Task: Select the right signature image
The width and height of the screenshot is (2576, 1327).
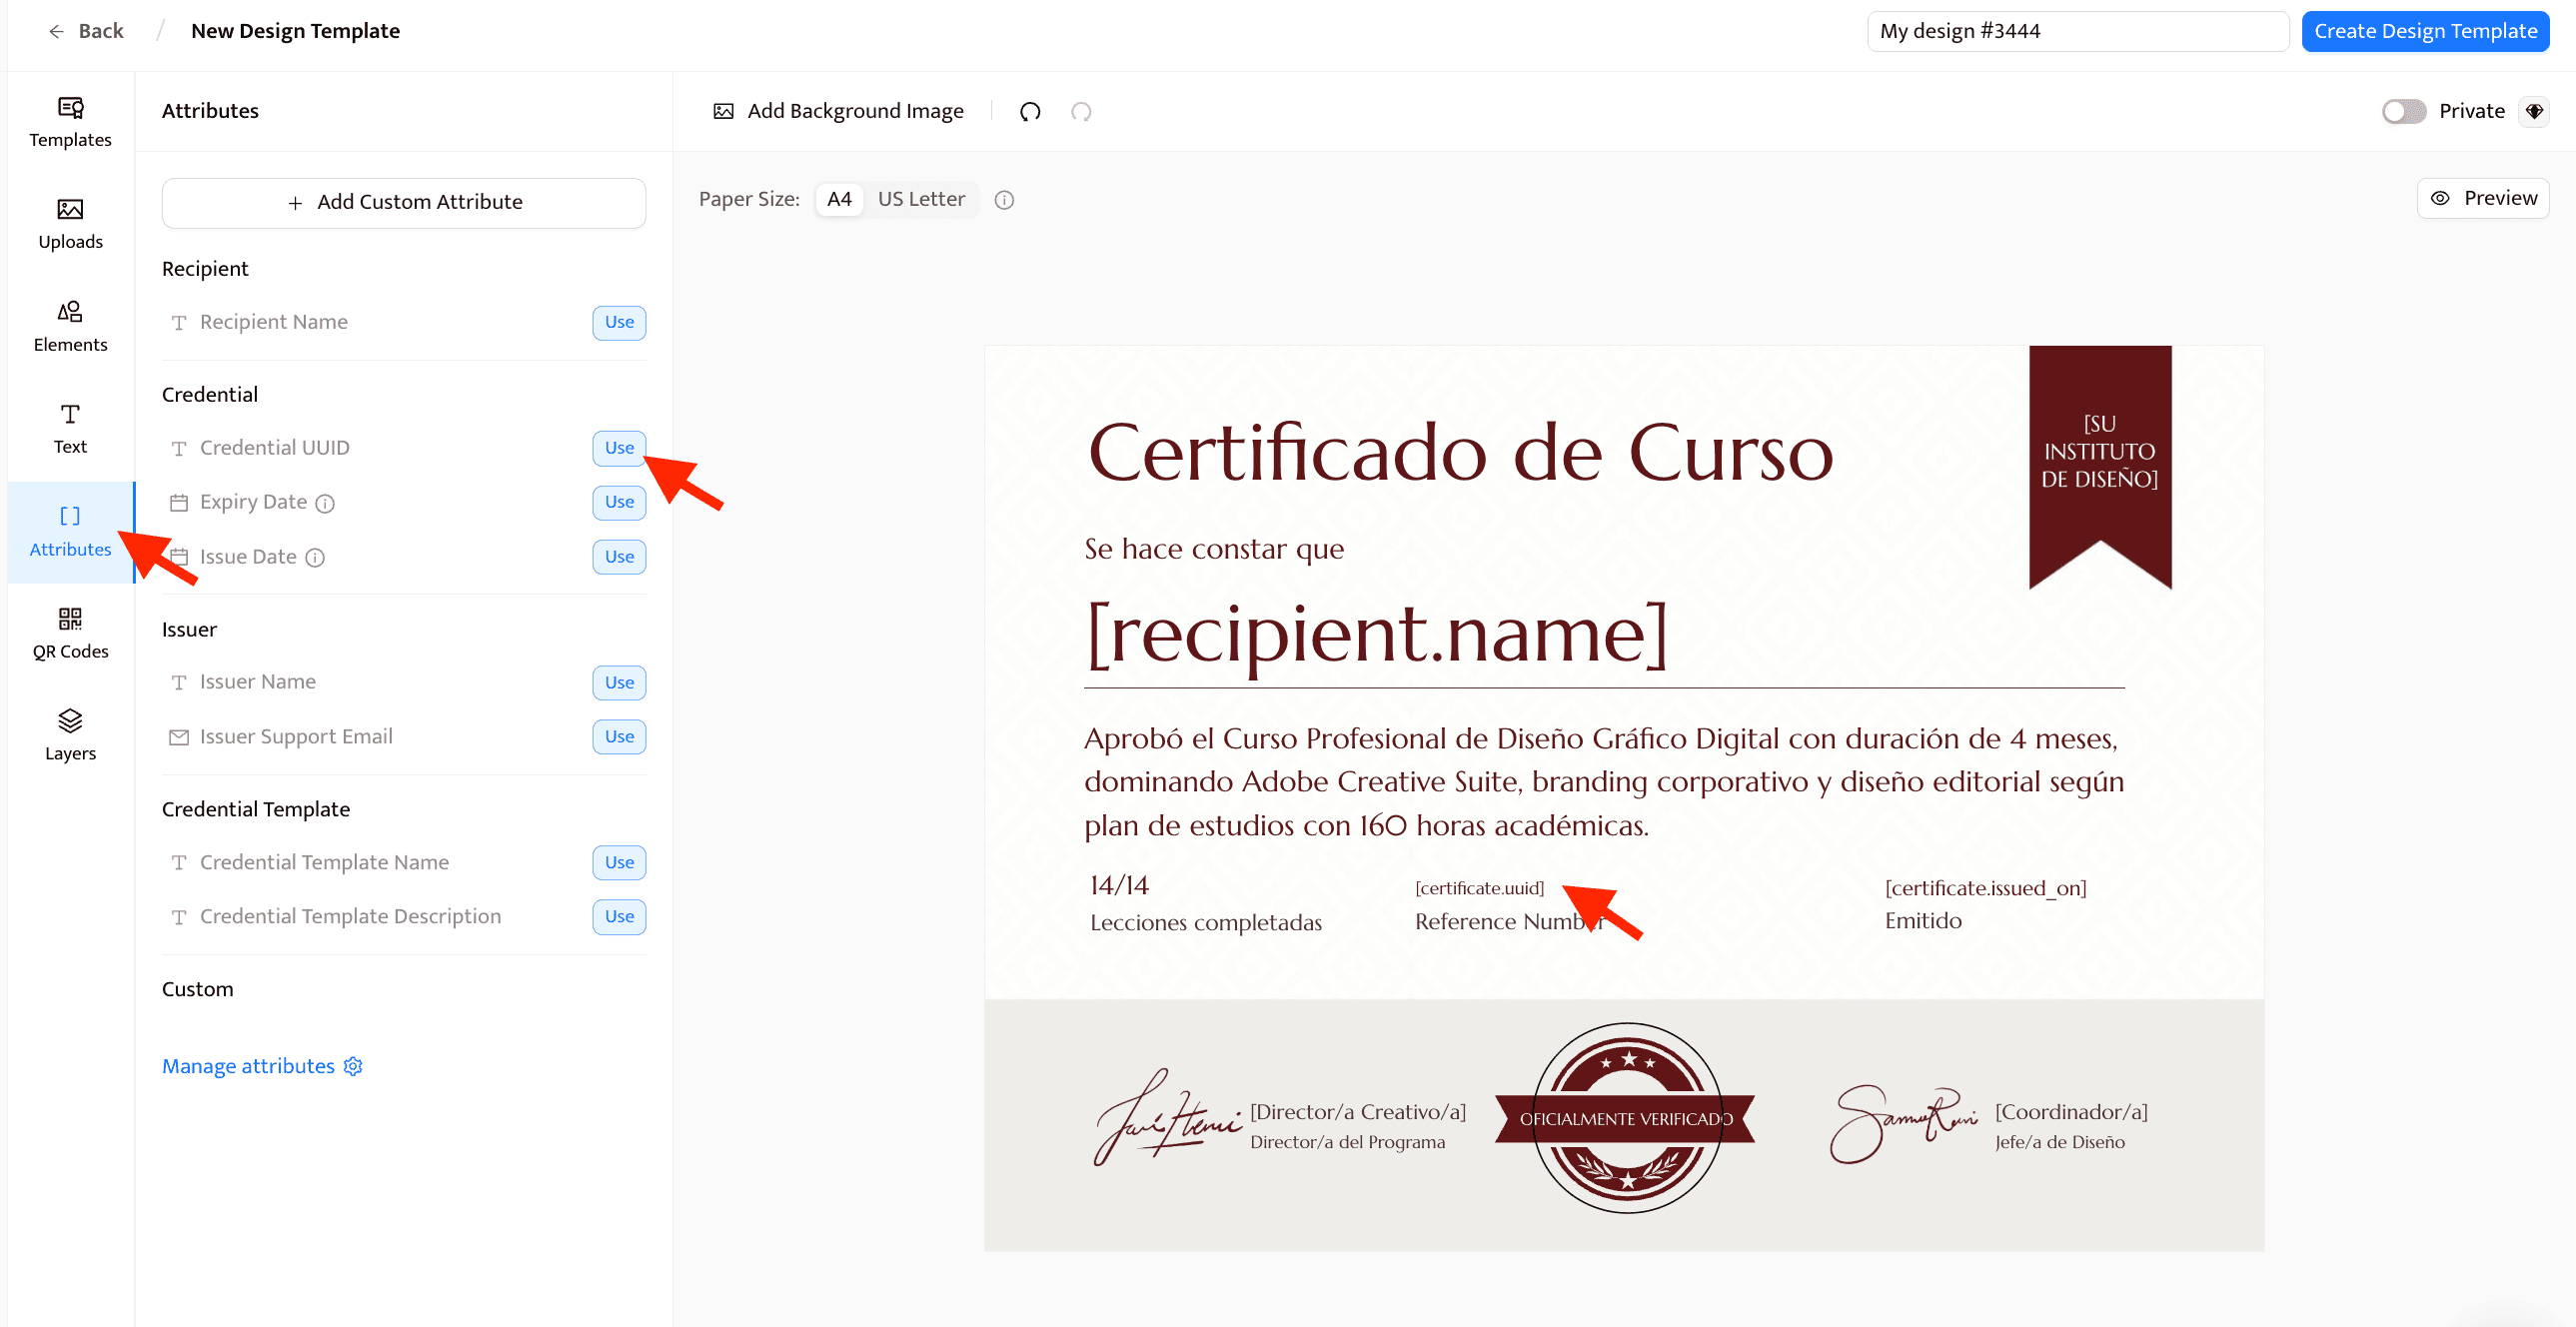Action: (1903, 1123)
